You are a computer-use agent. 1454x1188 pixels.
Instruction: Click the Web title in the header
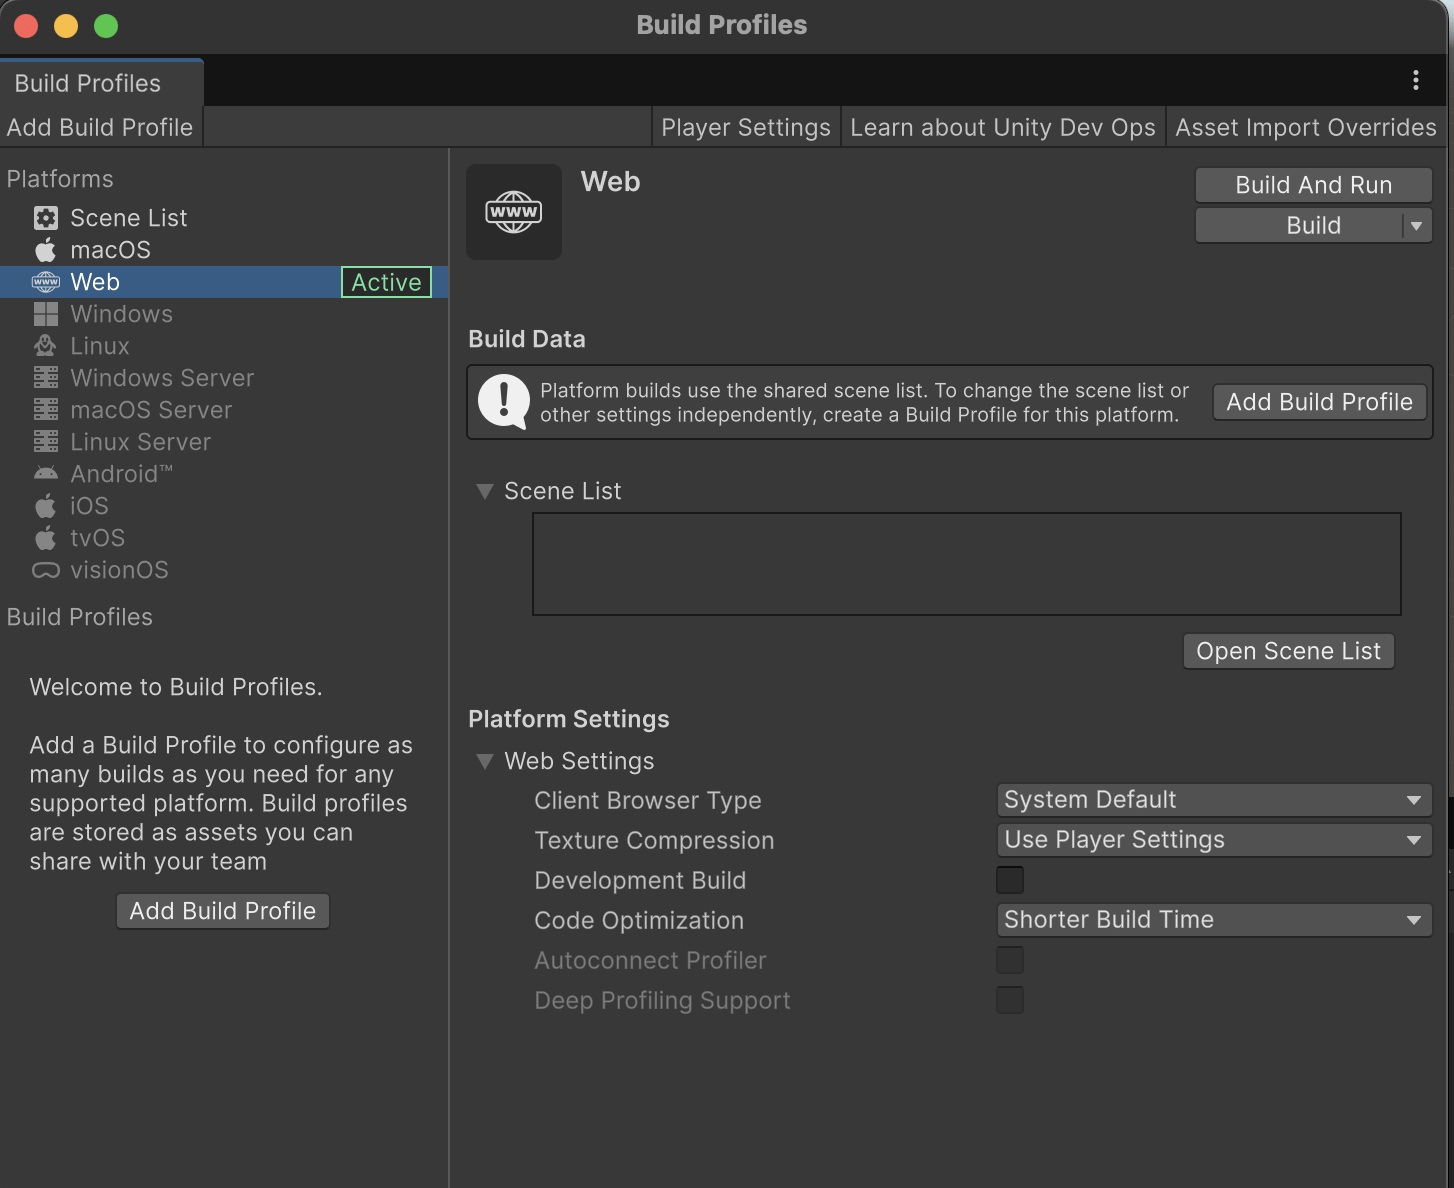point(611,182)
